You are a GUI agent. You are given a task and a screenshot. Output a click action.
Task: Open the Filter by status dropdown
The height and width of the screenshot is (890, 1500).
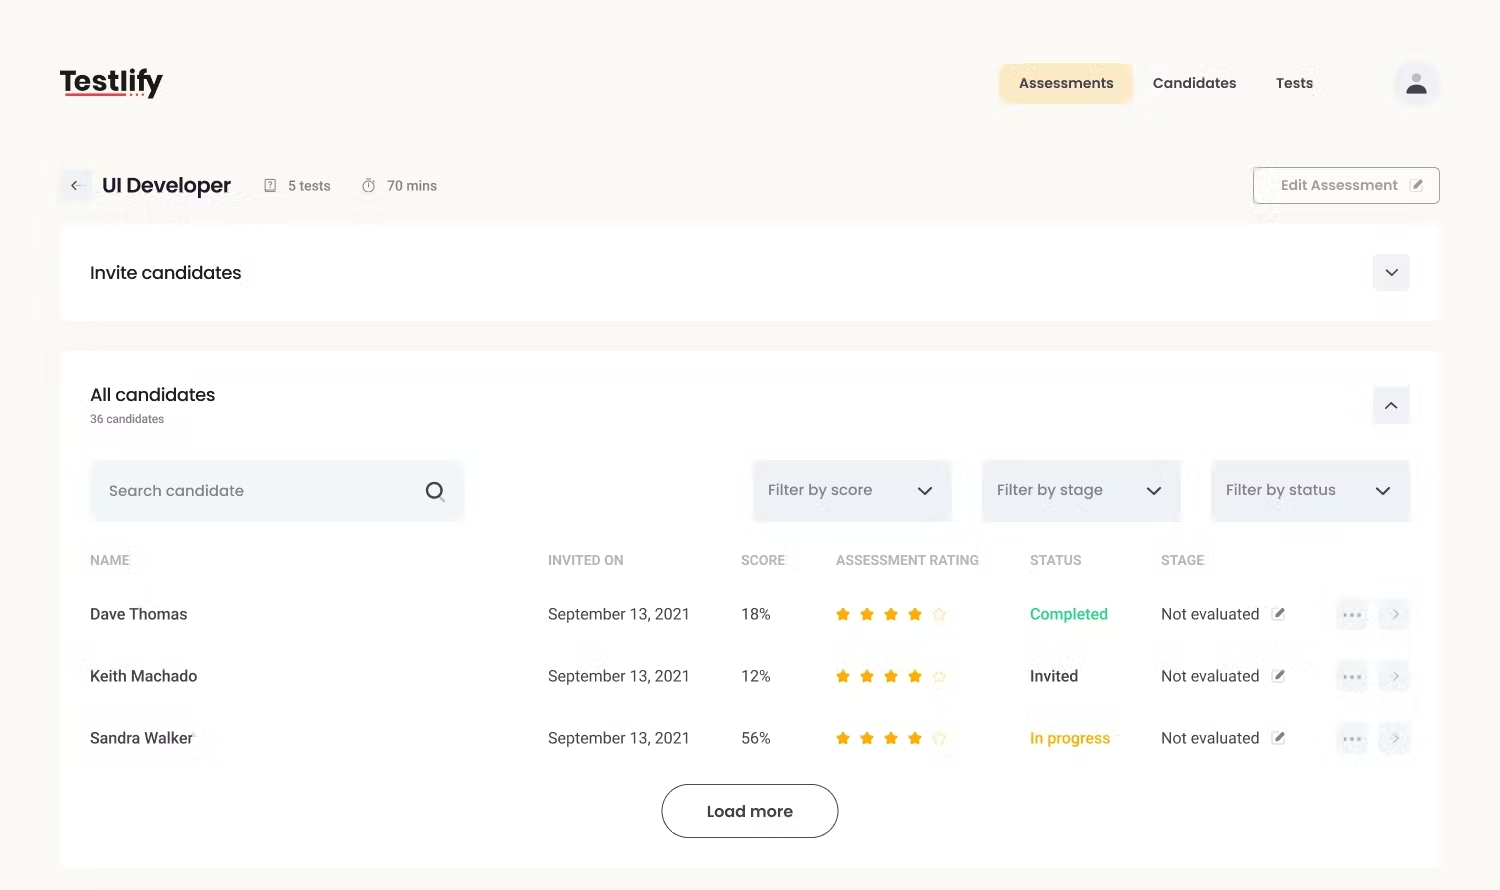point(1309,491)
